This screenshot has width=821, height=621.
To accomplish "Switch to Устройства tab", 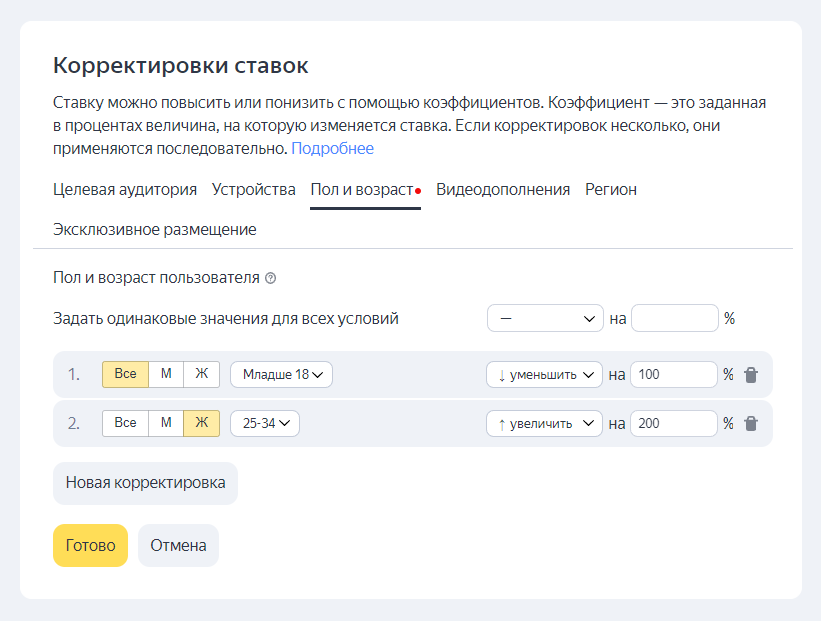I will click(x=254, y=189).
